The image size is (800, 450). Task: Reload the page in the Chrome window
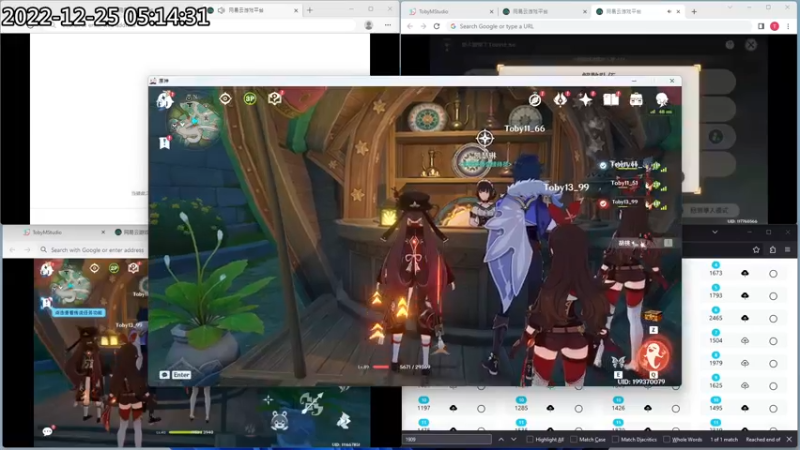click(437, 26)
